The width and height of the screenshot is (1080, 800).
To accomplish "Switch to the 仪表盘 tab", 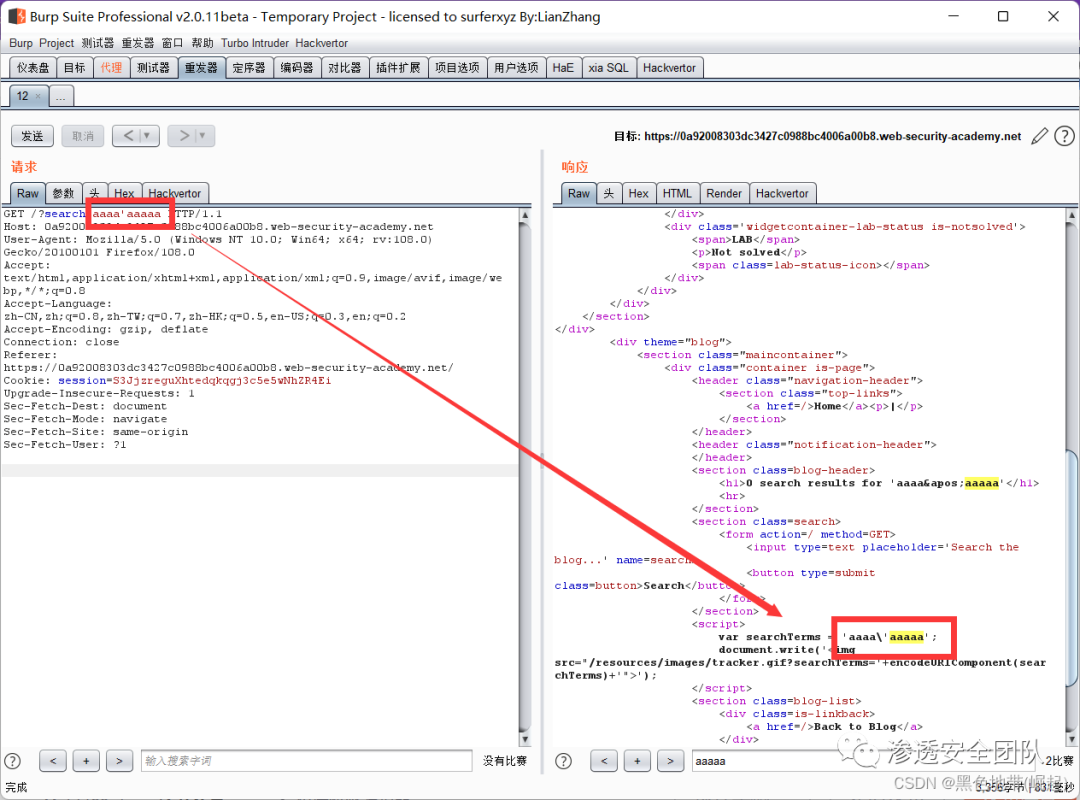I will pos(33,68).
